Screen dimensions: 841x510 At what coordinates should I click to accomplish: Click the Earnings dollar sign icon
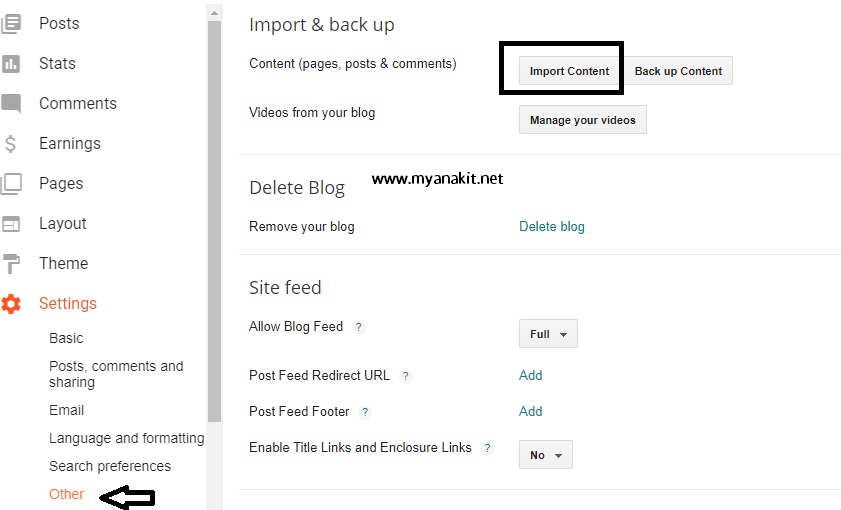click(x=11, y=143)
